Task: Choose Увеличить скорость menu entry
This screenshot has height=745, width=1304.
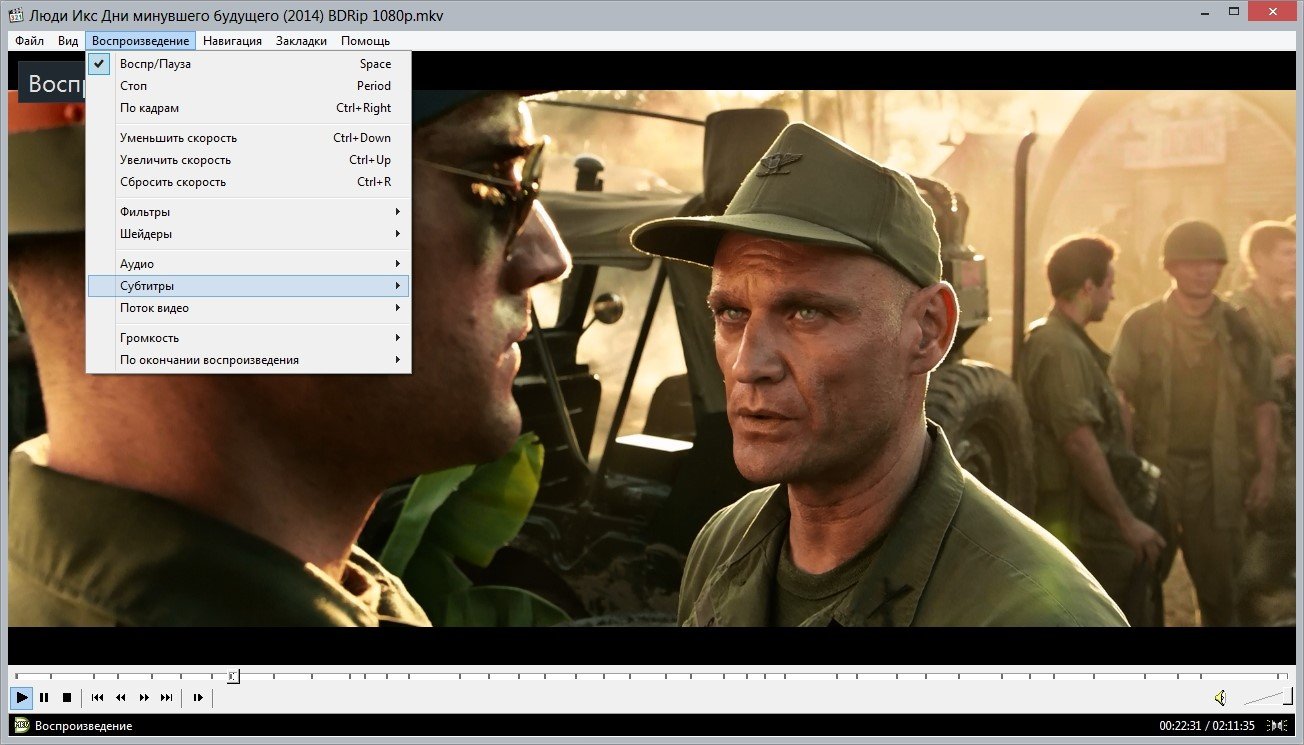Action: pyautogui.click(x=249, y=160)
